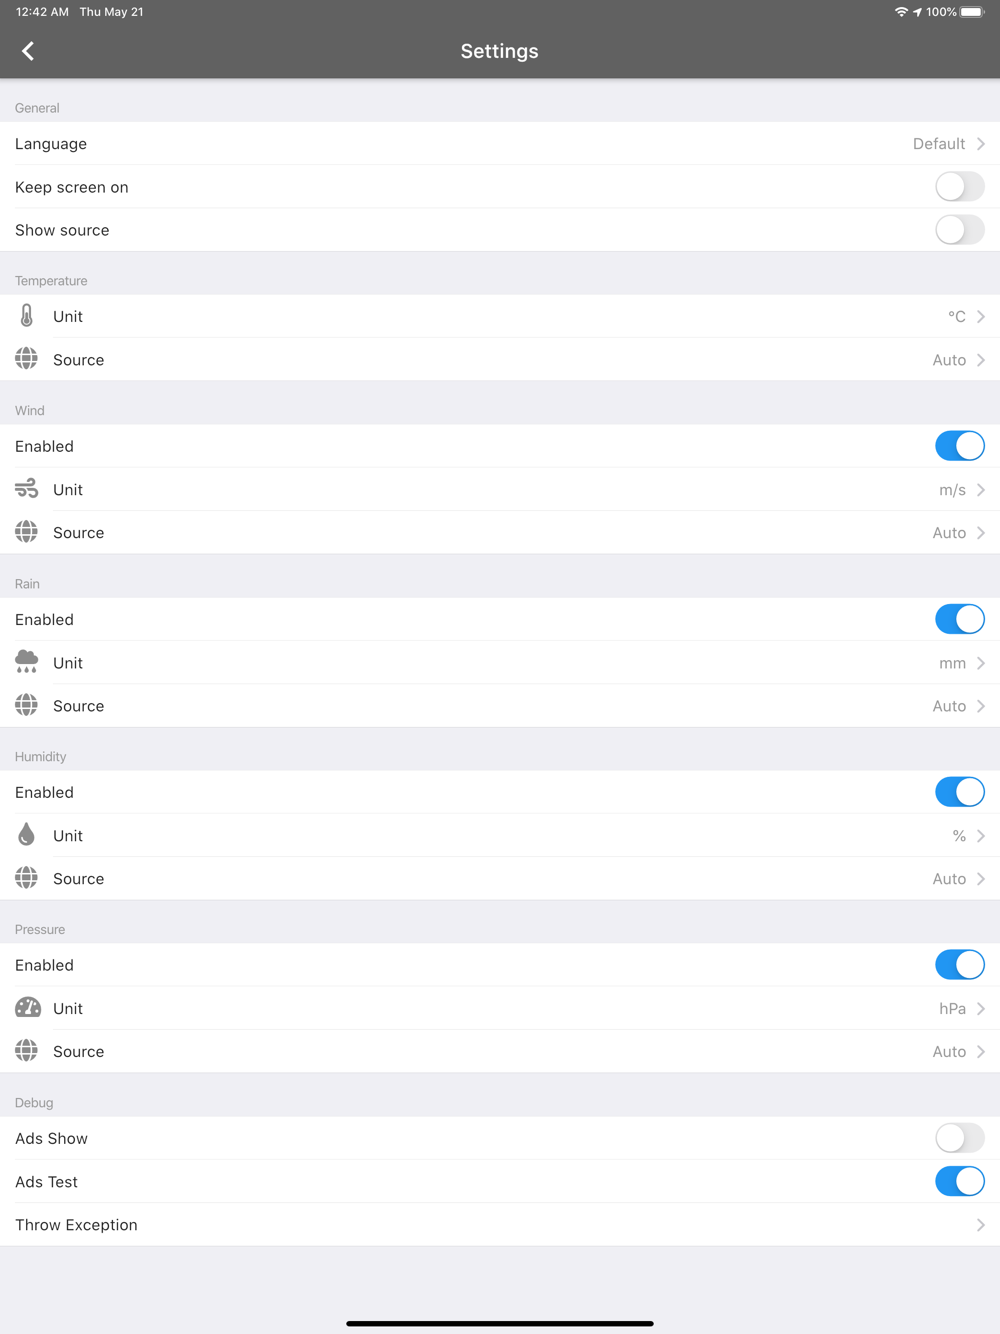The image size is (1000, 1334).
Task: Open Language selection showing Default
Action: [500, 144]
